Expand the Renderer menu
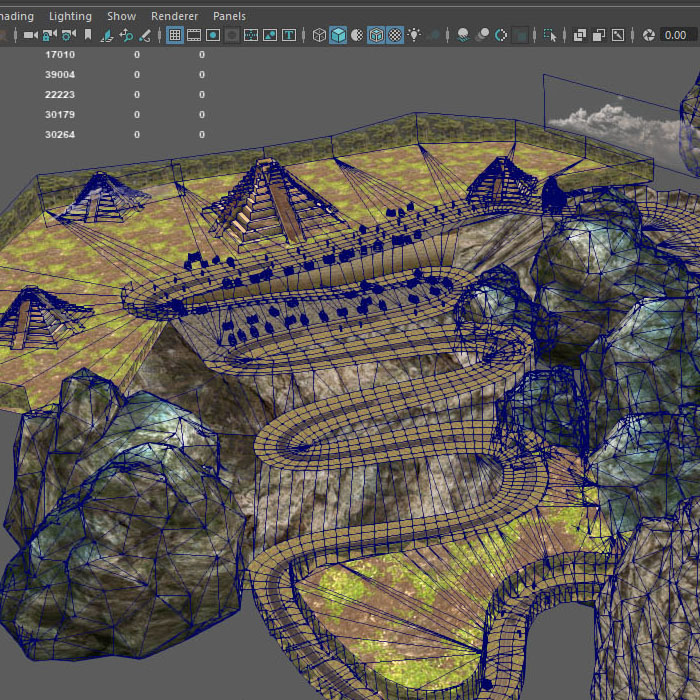Viewport: 700px width, 700px height. tap(174, 16)
